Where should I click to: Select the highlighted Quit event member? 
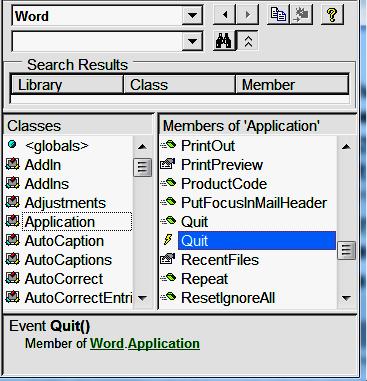pos(257,241)
